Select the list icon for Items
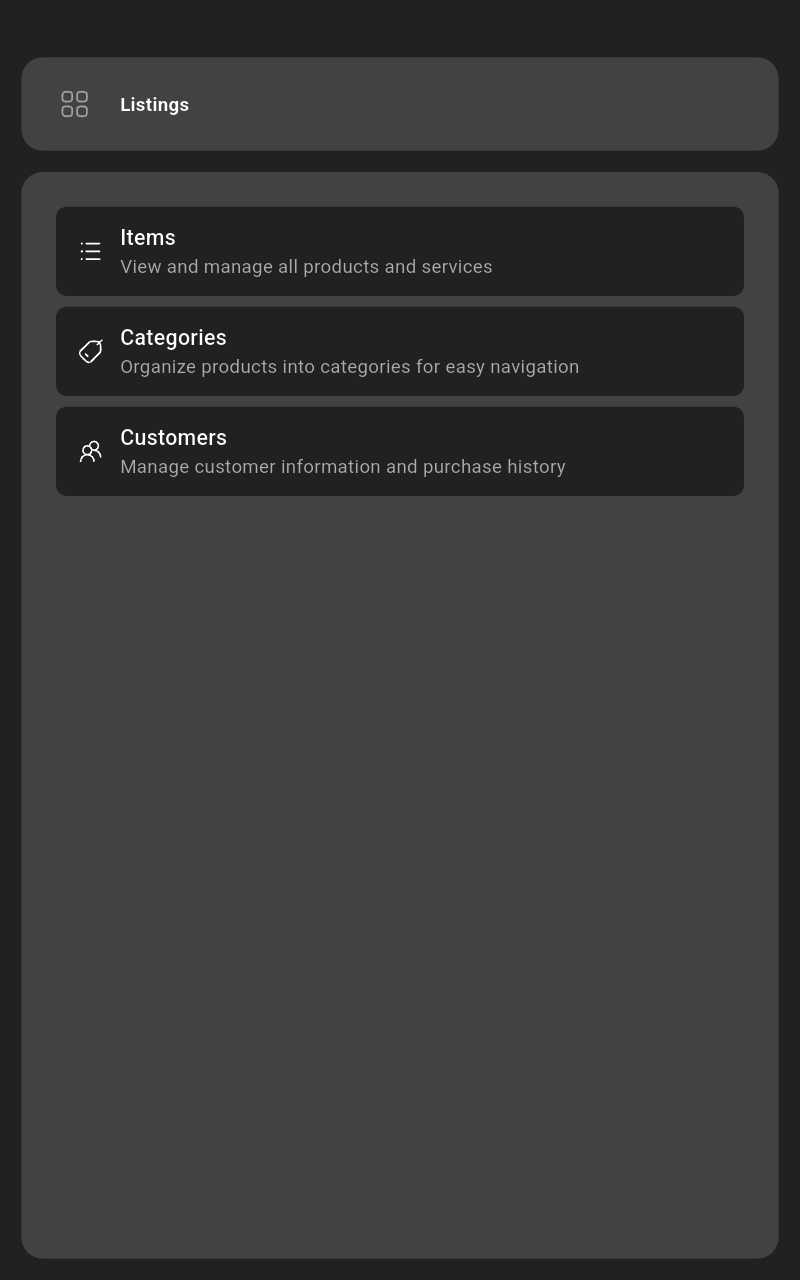800x1280 pixels. click(90, 251)
